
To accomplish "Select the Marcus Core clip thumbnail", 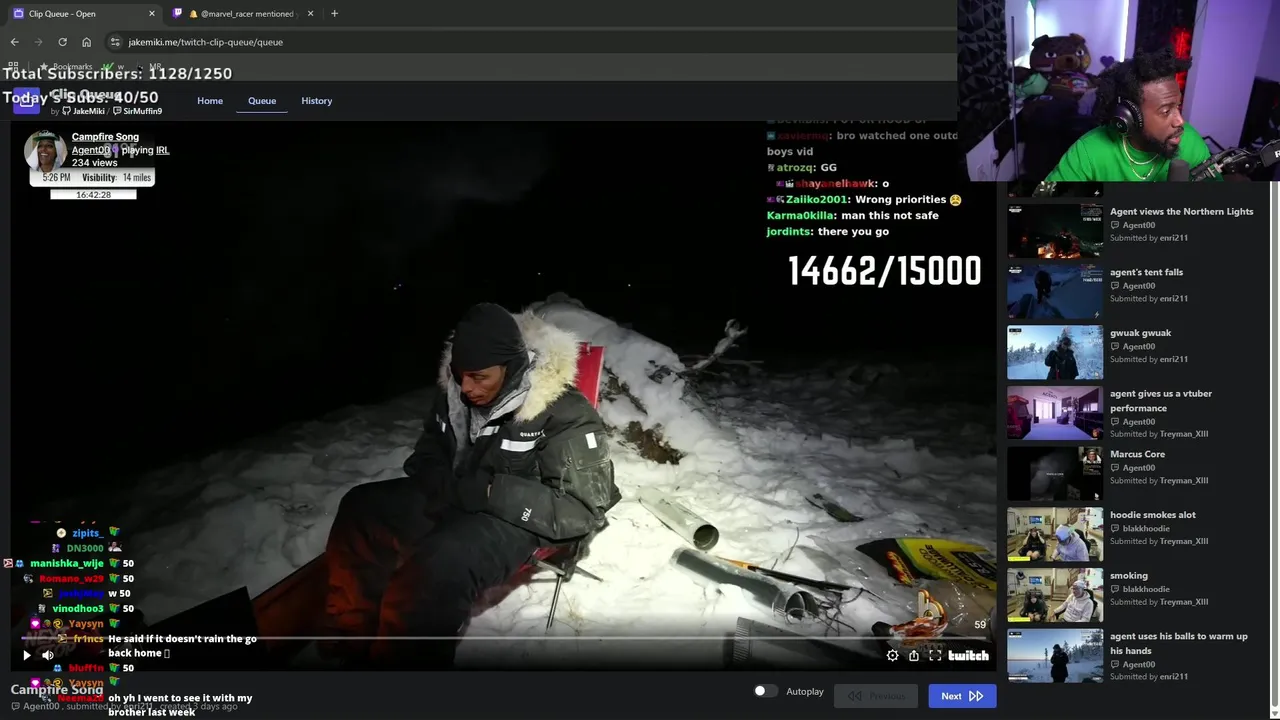I will click(1055, 474).
